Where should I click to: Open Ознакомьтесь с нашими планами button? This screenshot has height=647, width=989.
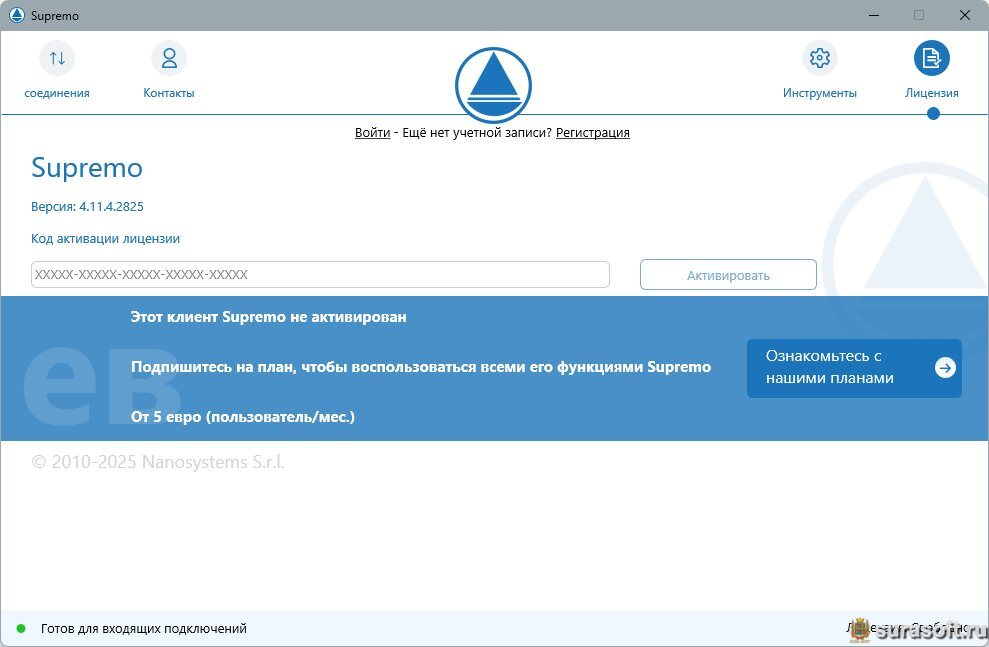tap(854, 368)
